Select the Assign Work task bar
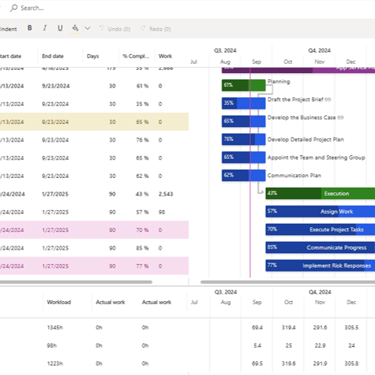Viewport: 375px width, 375px height. click(320, 211)
